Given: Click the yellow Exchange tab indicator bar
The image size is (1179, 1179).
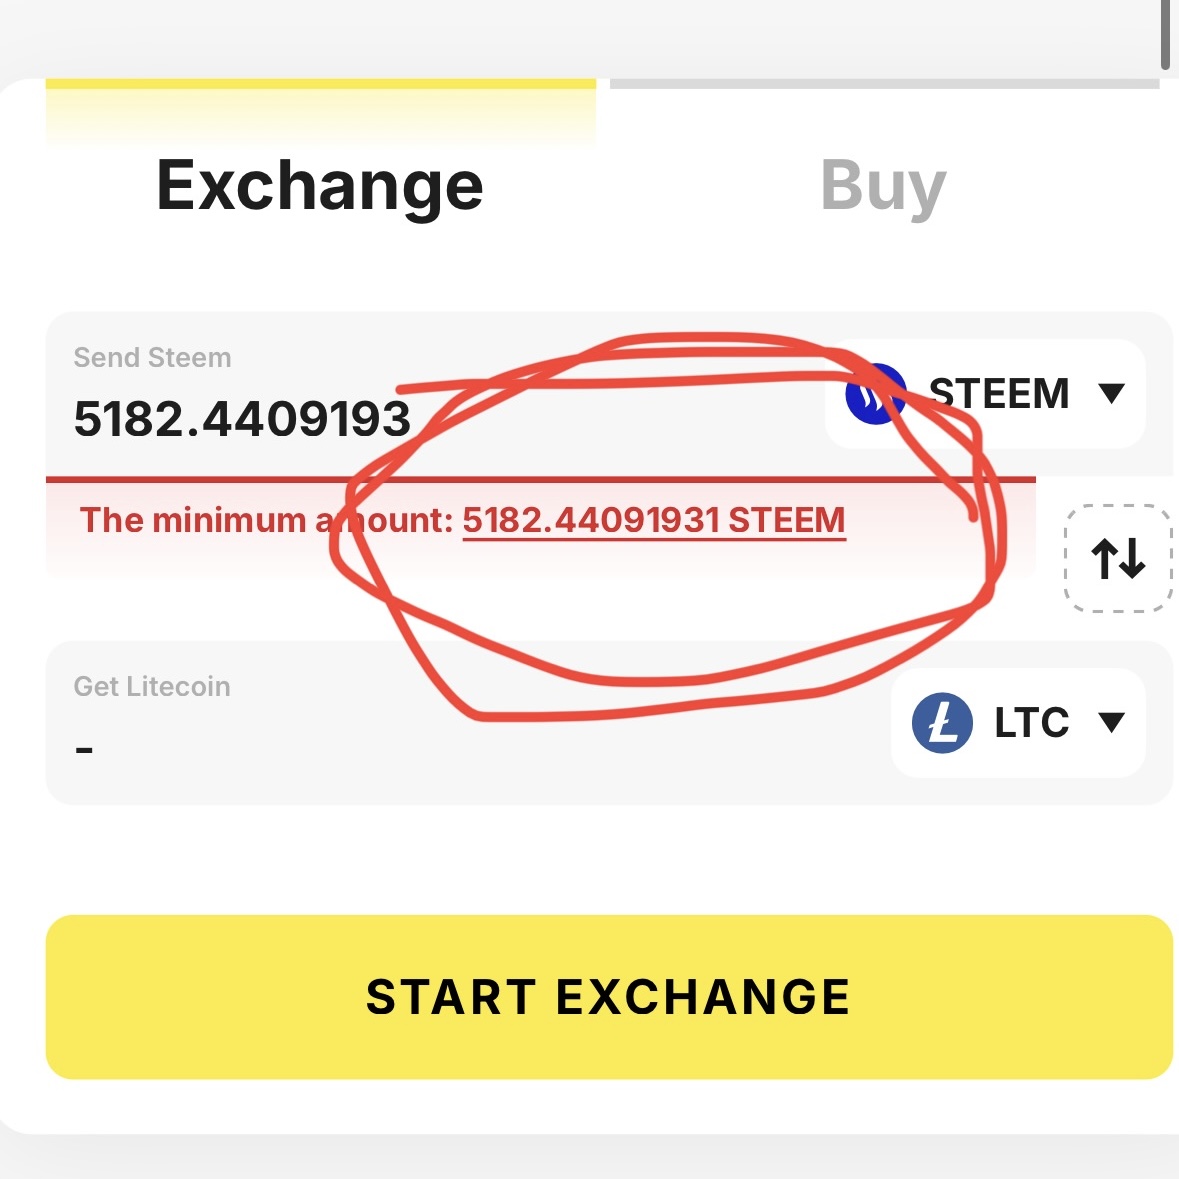Looking at the screenshot, I should pyautogui.click(x=321, y=84).
